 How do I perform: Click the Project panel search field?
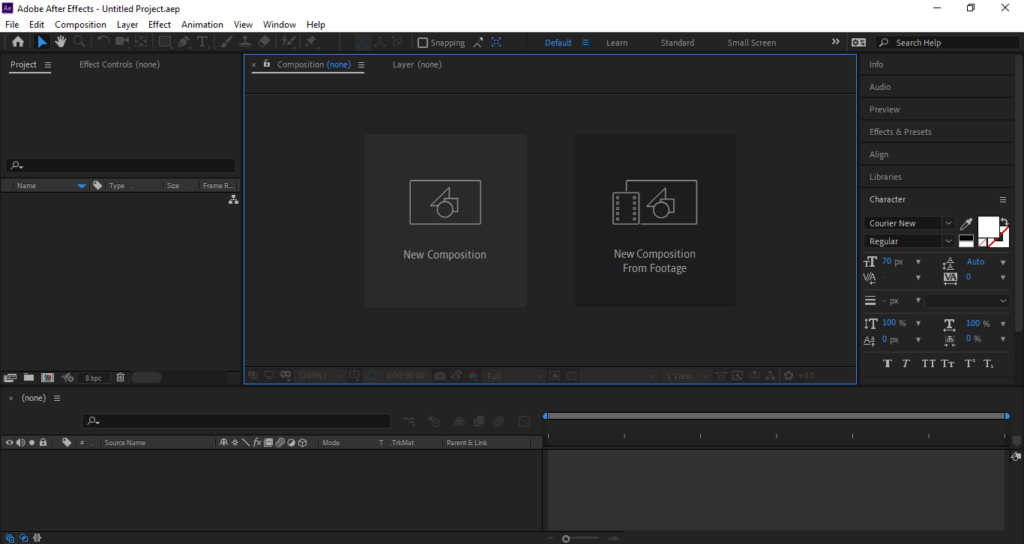pyautogui.click(x=121, y=166)
